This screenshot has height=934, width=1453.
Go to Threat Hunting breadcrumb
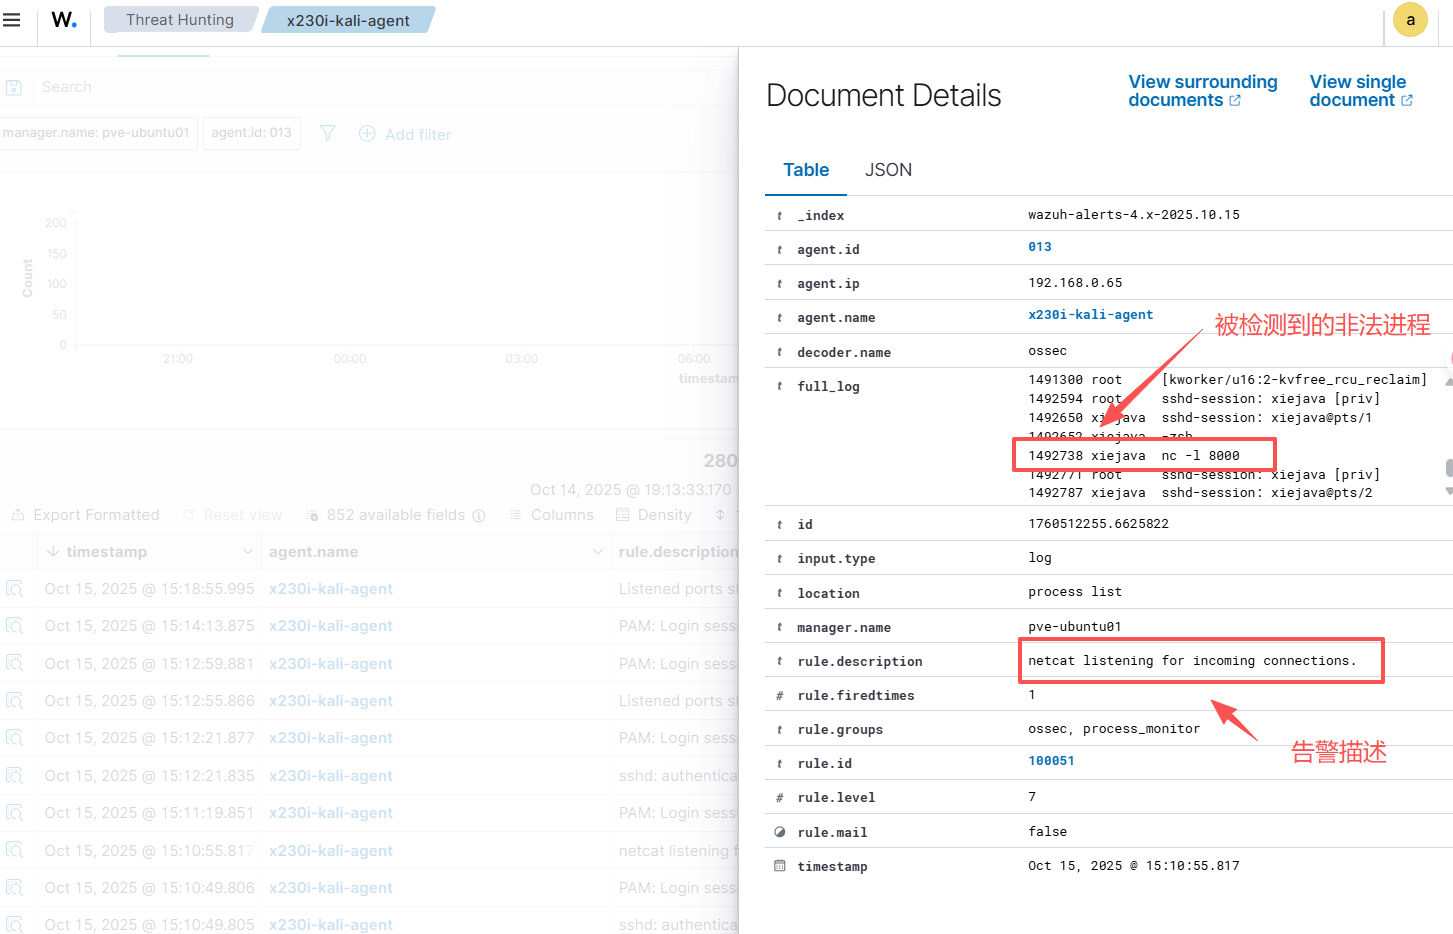click(x=180, y=20)
